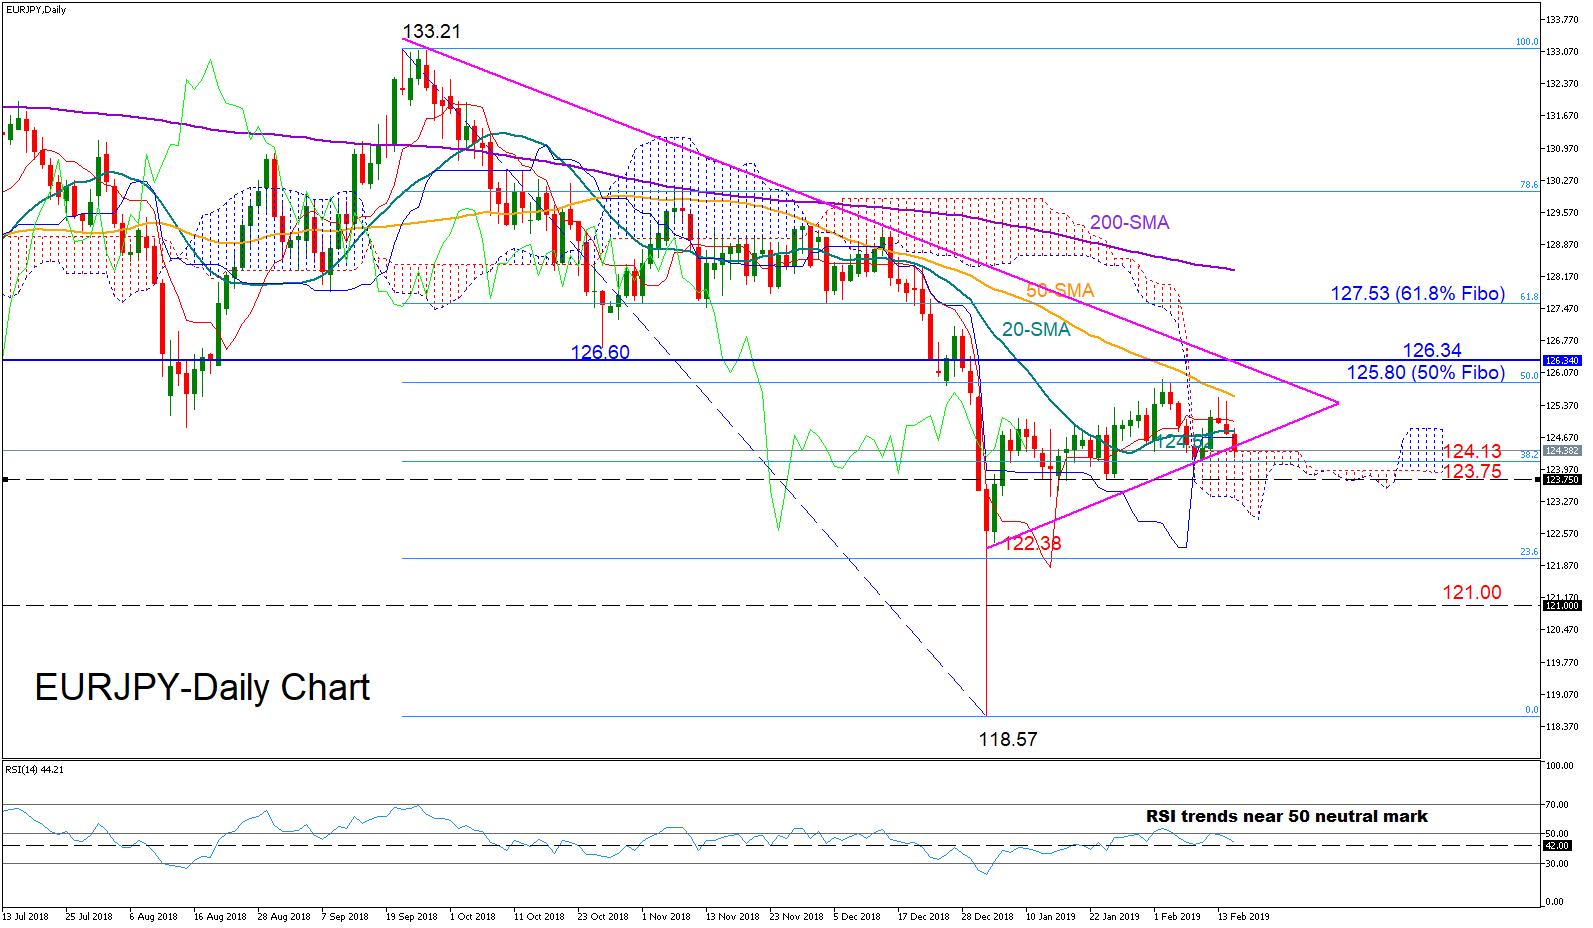The height and width of the screenshot is (928, 1593).
Task: Click the 70.00 RSI scale value
Action: tap(1558, 804)
